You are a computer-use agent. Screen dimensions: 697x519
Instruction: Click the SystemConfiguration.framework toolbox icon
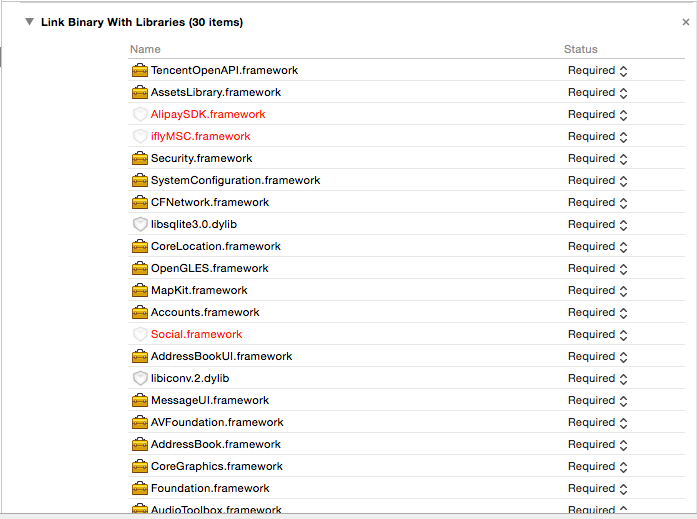pyautogui.click(x=140, y=180)
